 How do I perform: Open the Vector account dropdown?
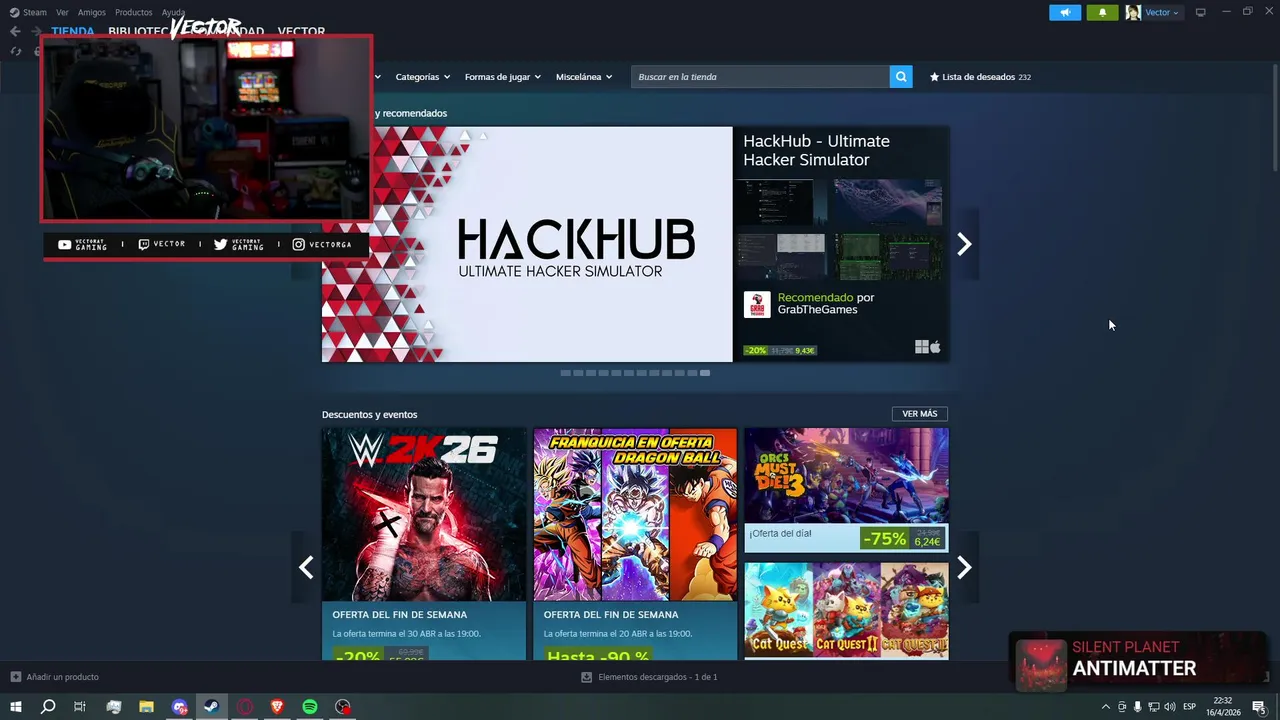point(1162,12)
